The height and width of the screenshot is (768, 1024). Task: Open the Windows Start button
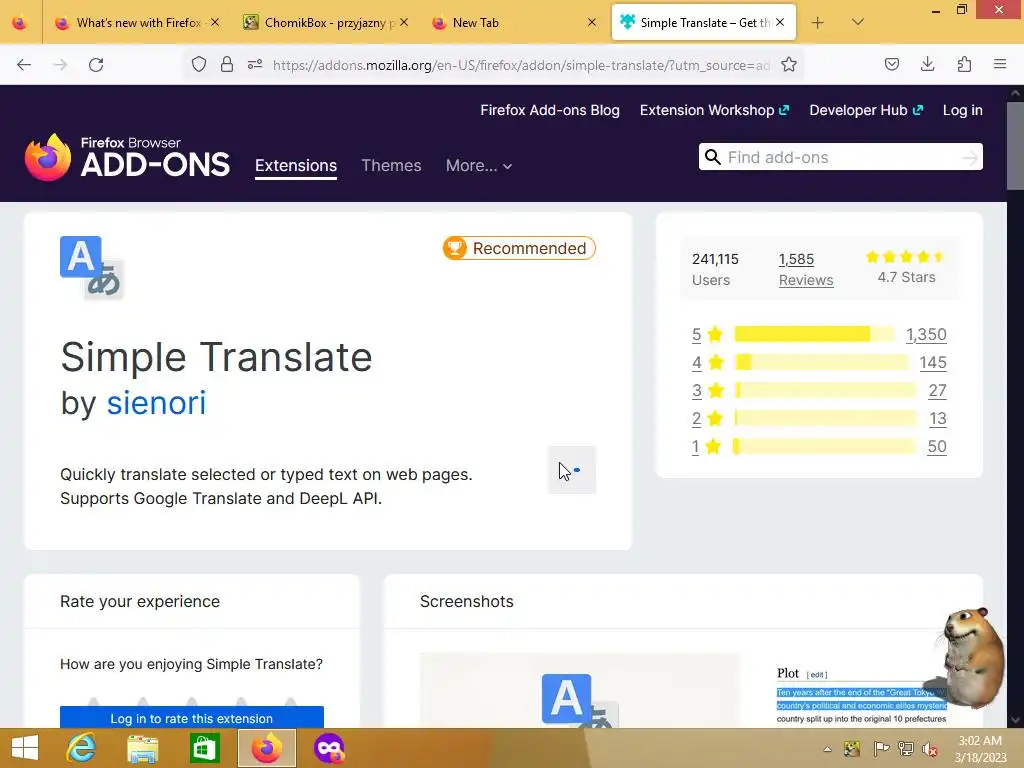(25, 748)
